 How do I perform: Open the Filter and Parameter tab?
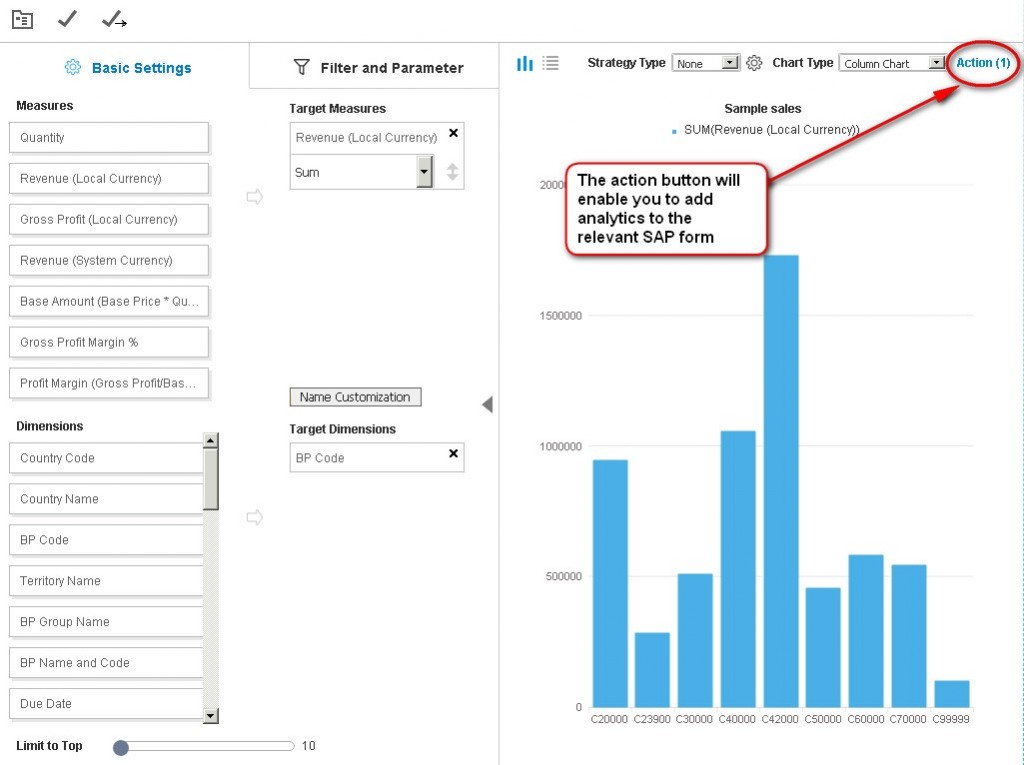[x=378, y=68]
